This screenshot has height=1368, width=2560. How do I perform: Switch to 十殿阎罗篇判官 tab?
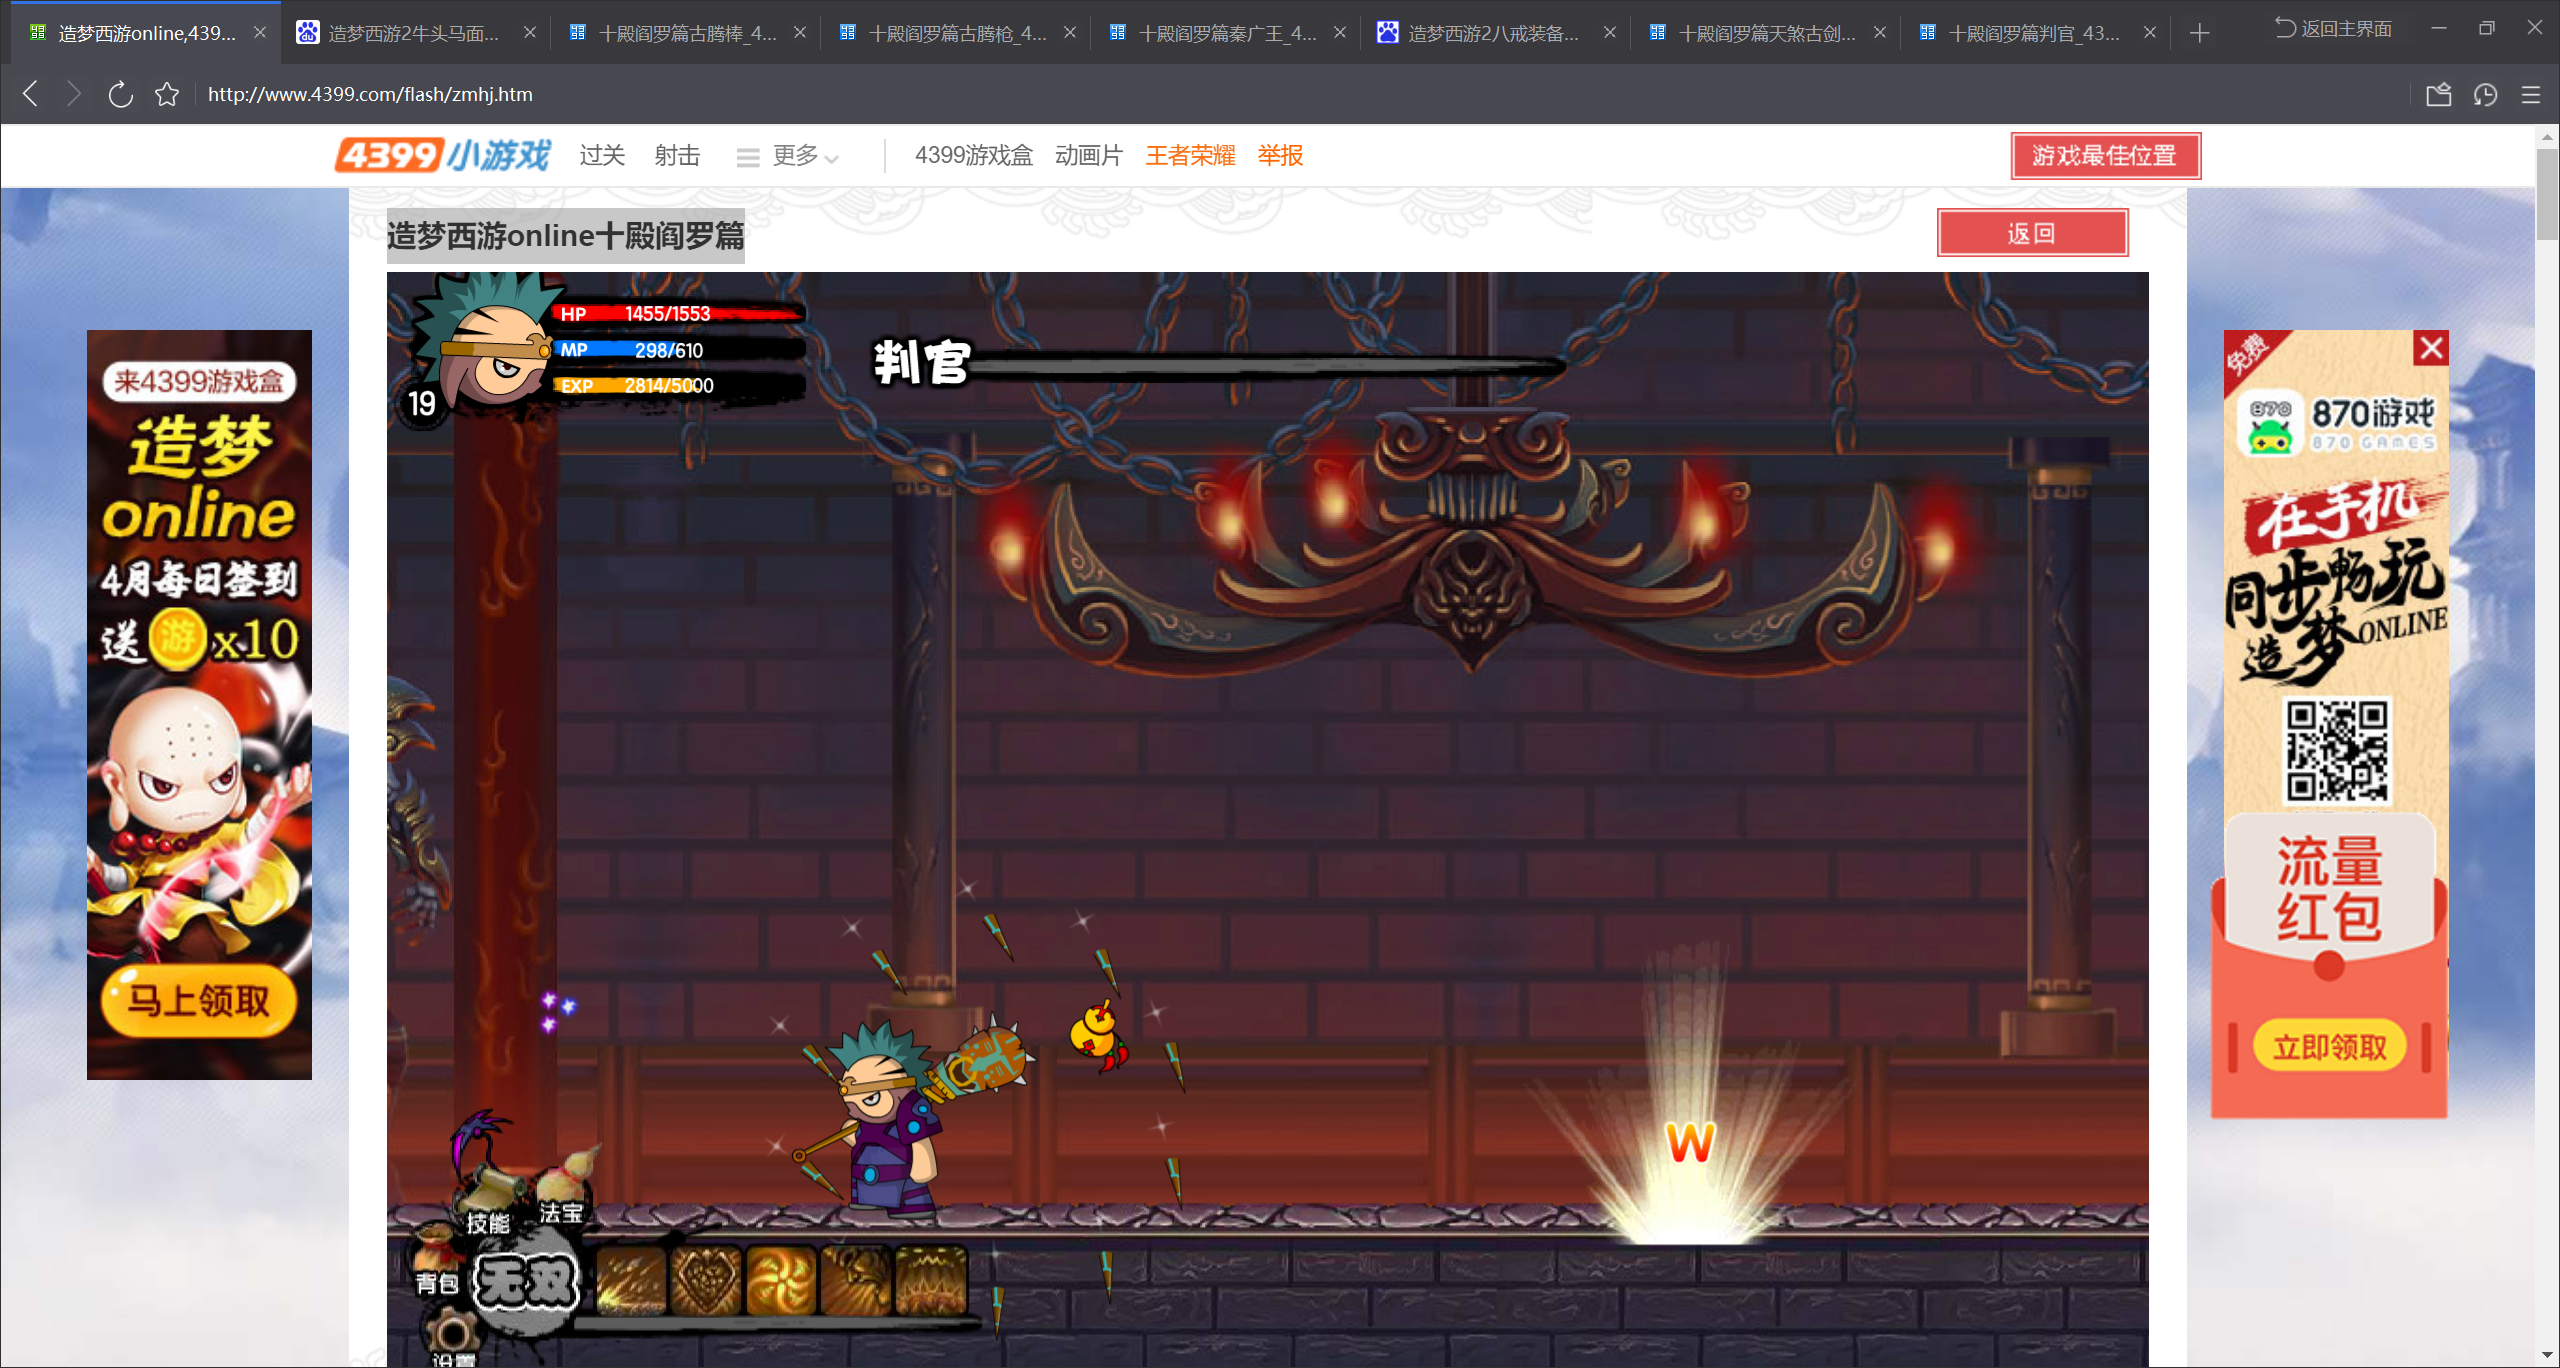[2035, 33]
